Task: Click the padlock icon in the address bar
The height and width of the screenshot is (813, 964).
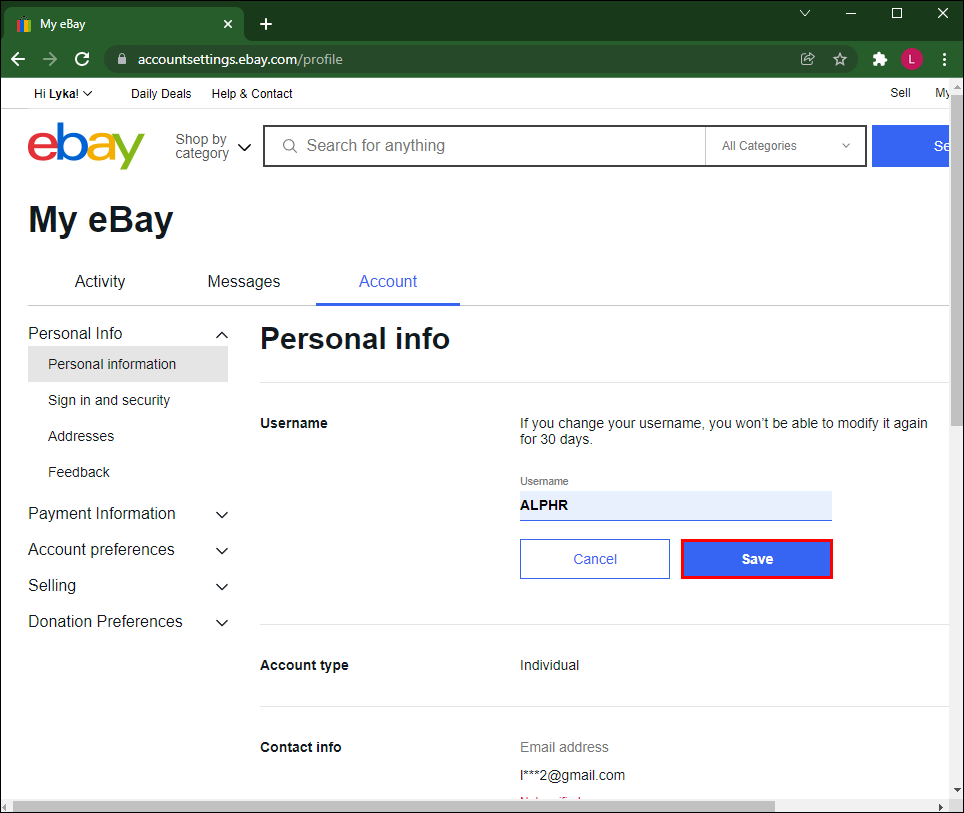Action: coord(121,59)
